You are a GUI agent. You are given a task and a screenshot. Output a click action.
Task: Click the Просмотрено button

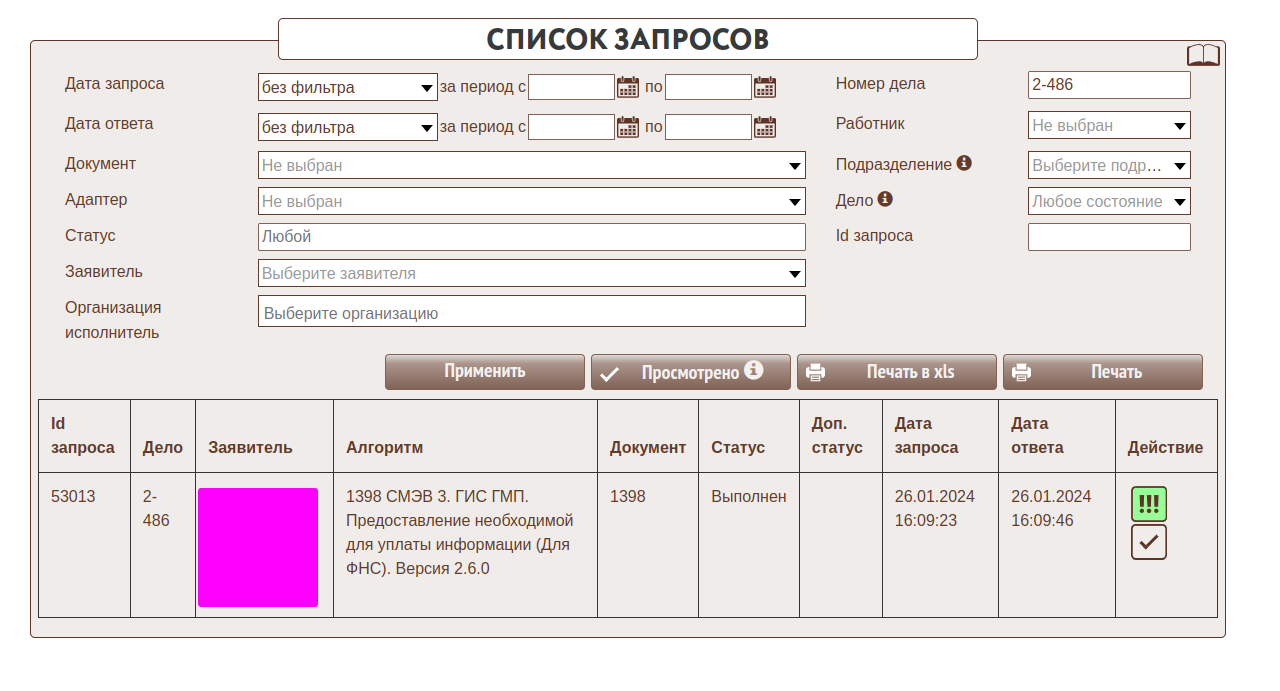(x=691, y=372)
